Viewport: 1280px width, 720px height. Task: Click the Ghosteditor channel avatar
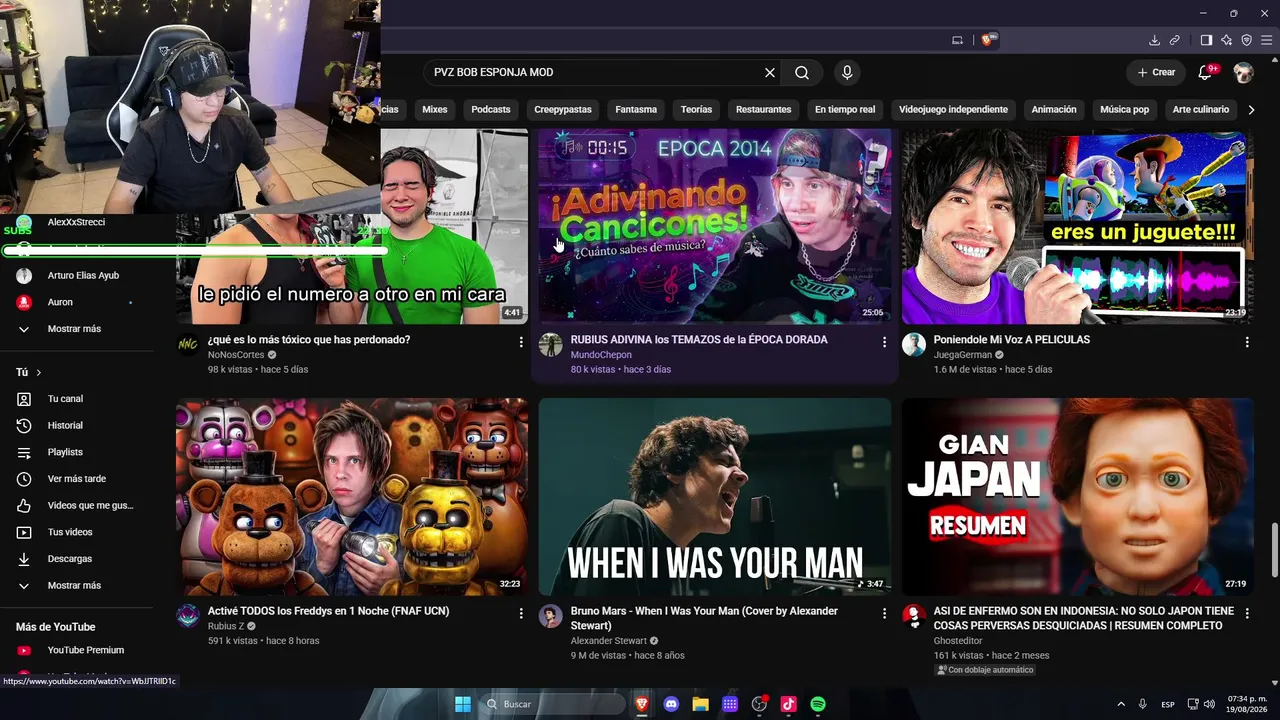pos(914,616)
